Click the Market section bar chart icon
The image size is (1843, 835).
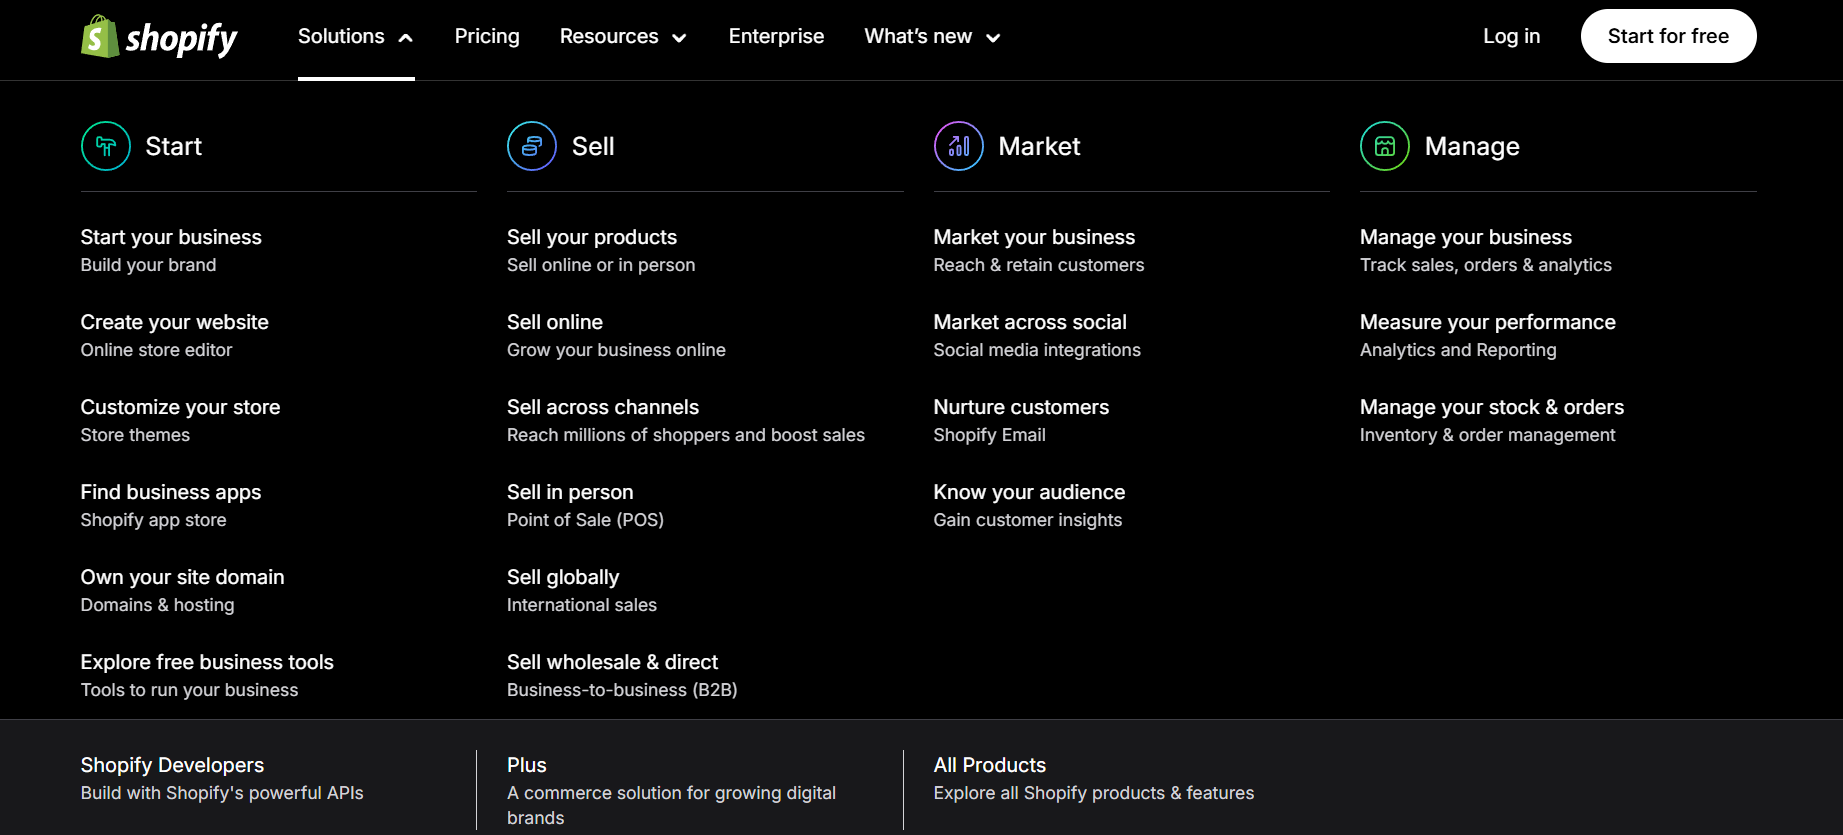959,146
